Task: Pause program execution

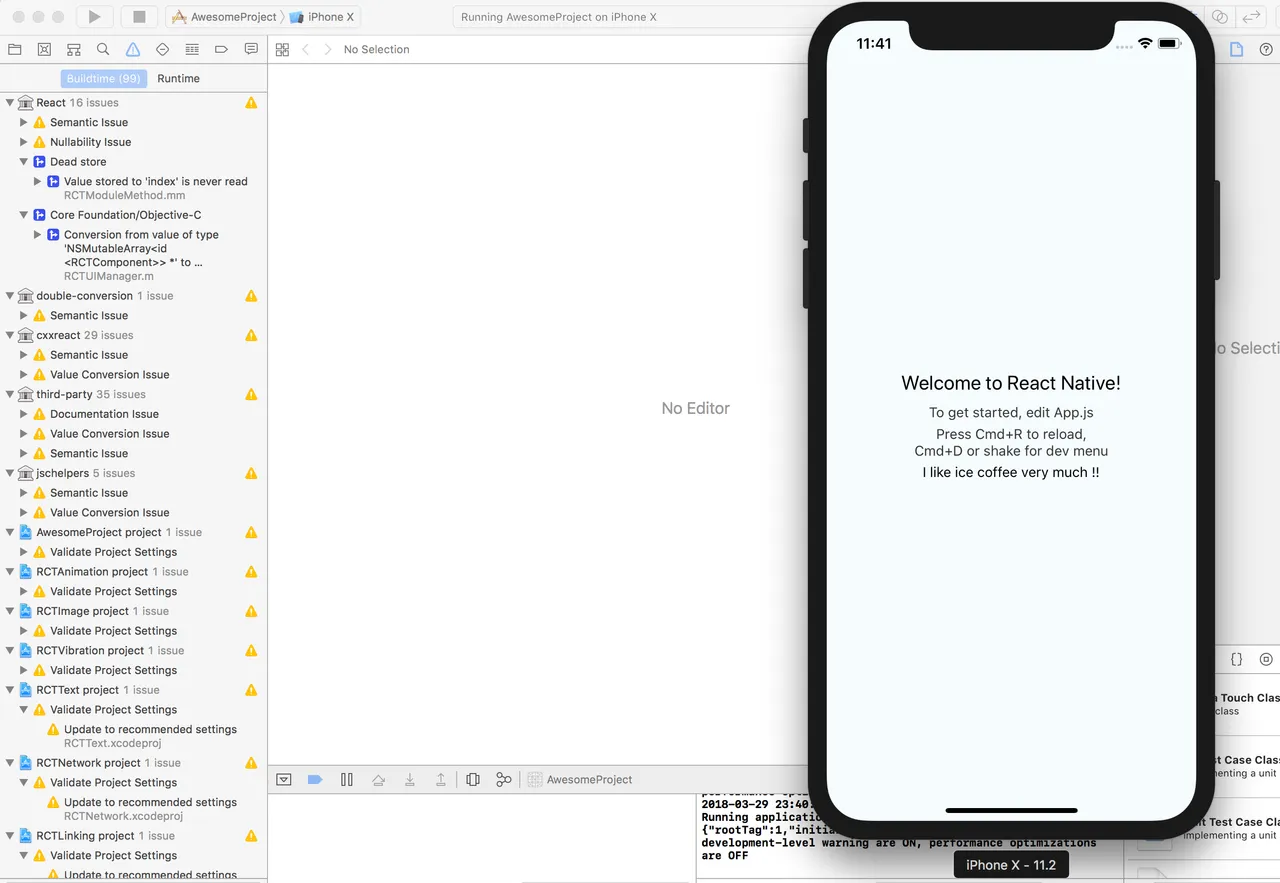Action: (x=347, y=779)
